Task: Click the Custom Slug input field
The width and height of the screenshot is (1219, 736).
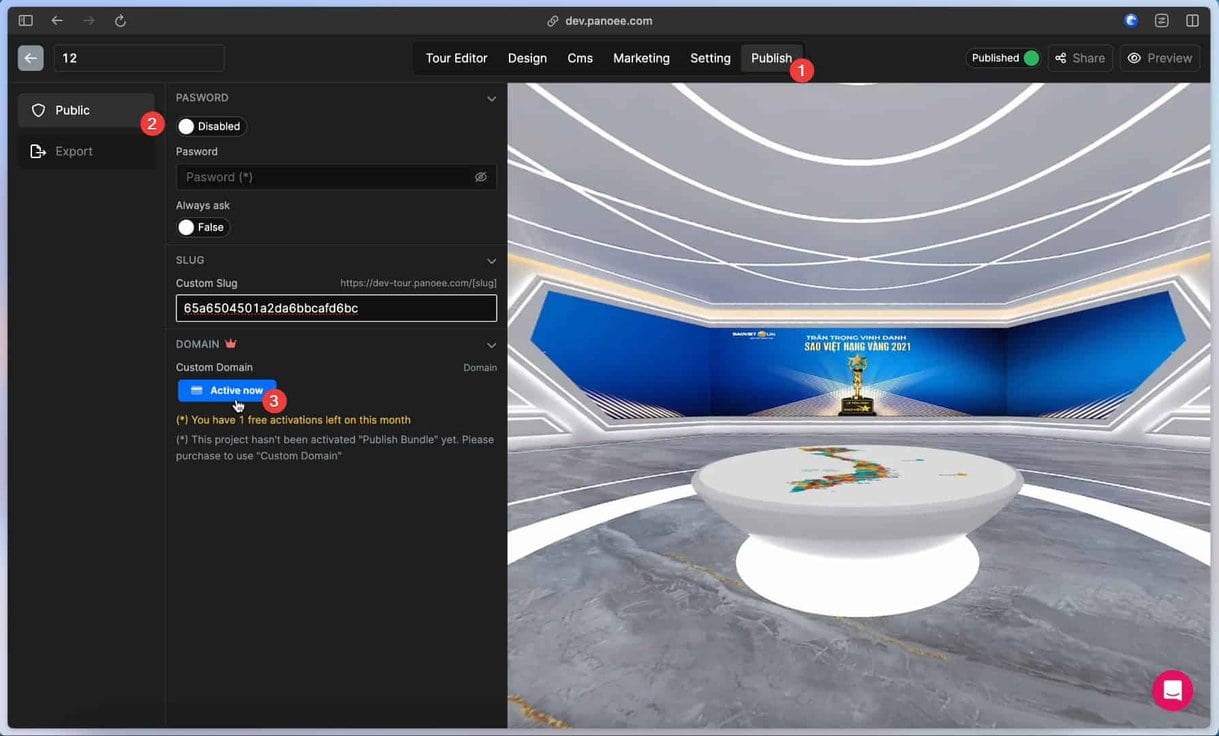Action: [x=336, y=308]
